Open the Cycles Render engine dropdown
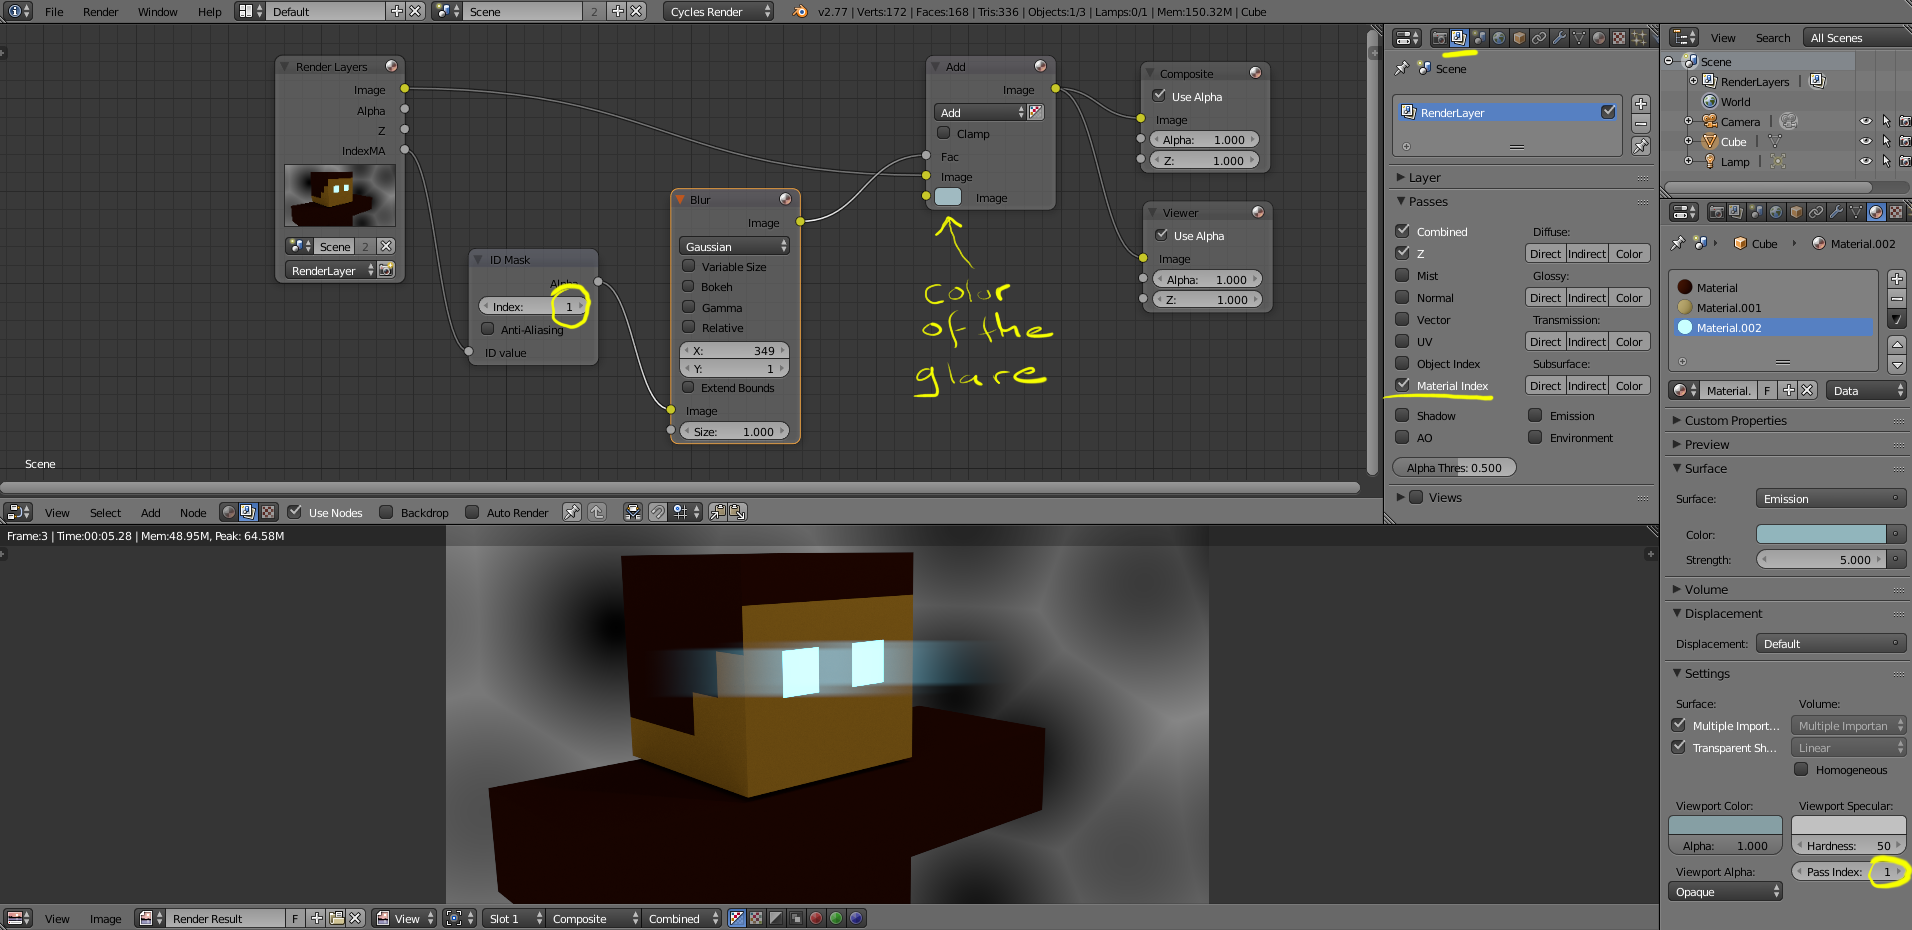 (718, 11)
